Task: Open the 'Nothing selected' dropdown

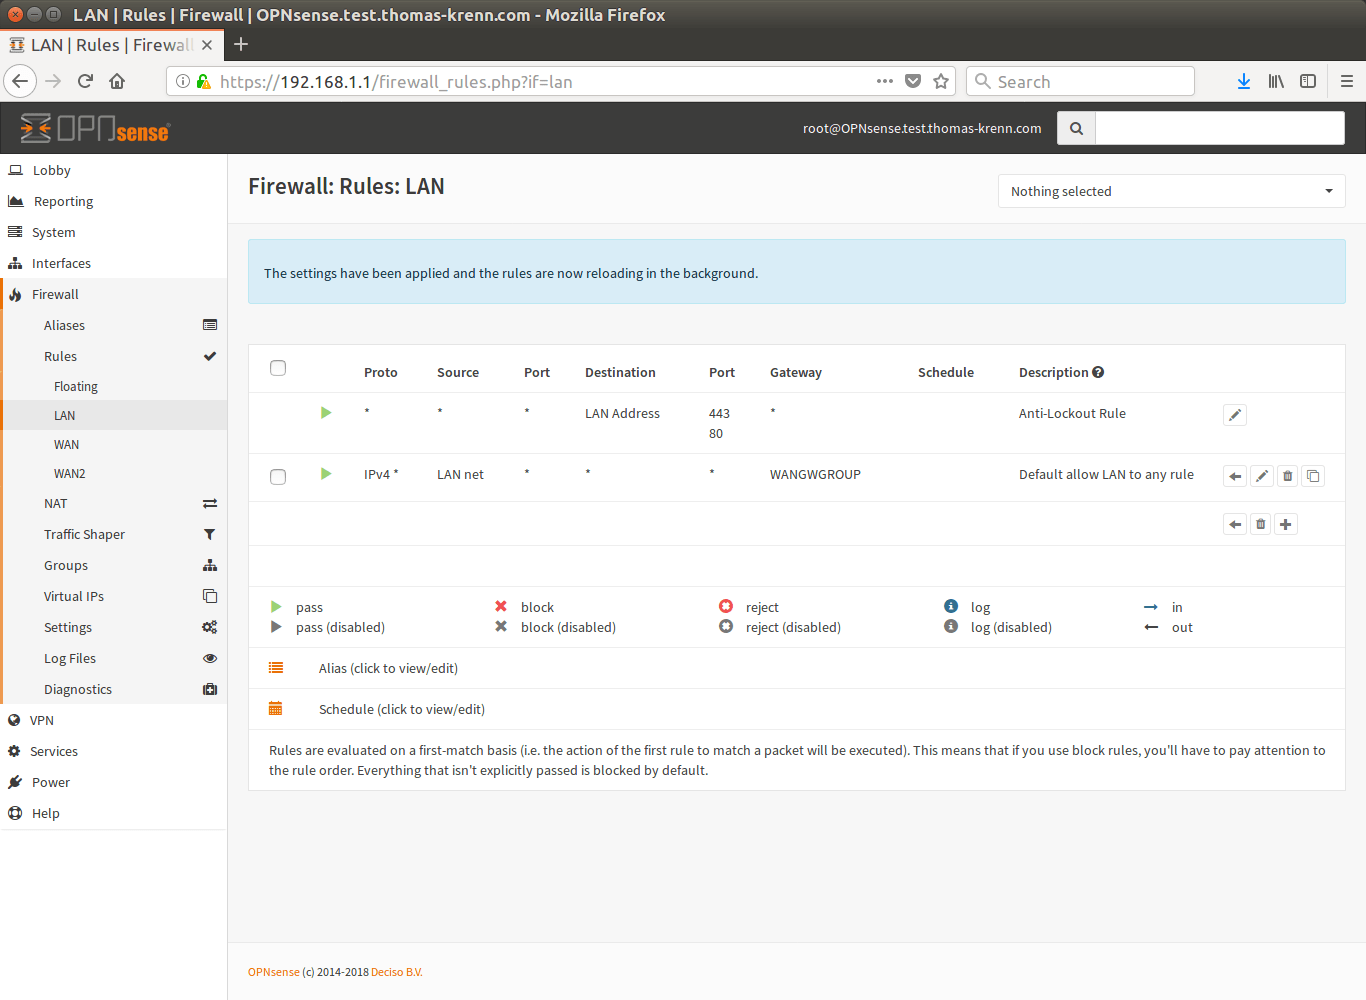Action: [x=1171, y=191]
